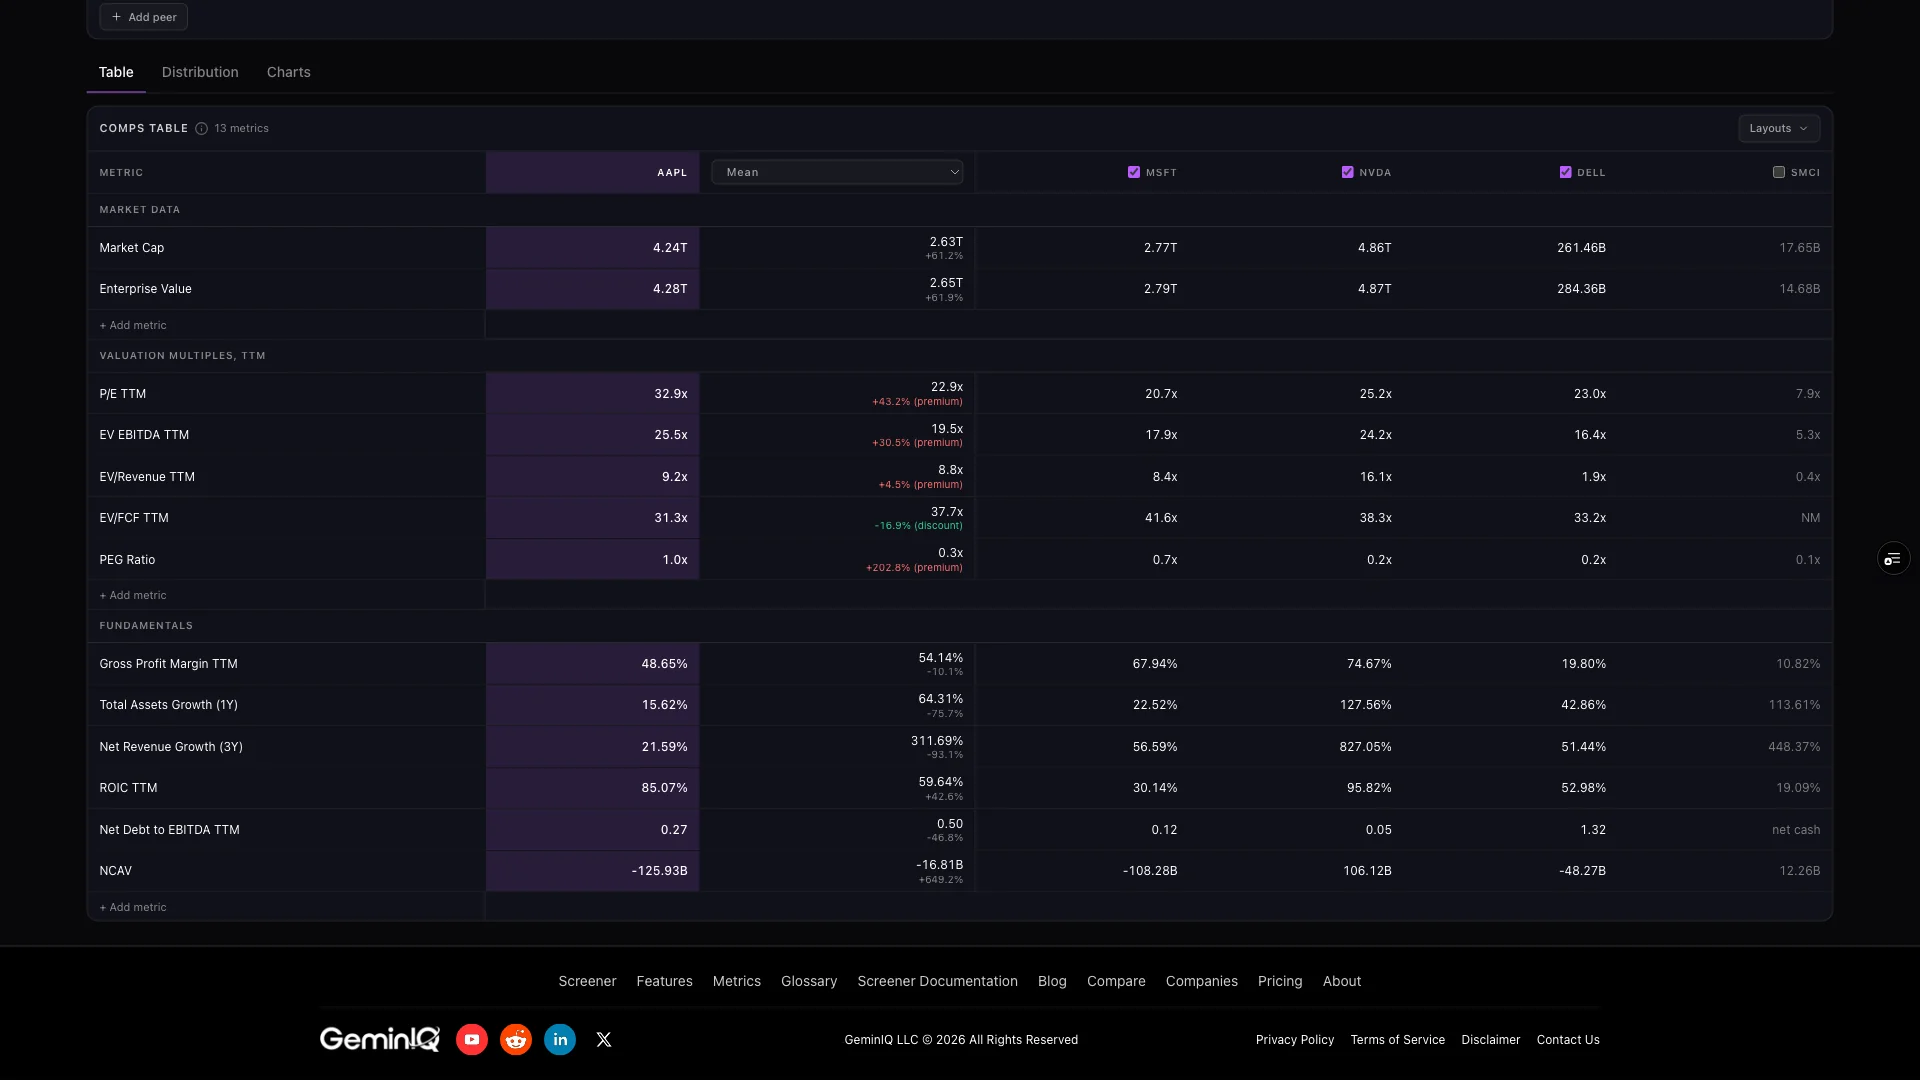
Task: Open the YouTube social icon in footer
Action: 472,1040
